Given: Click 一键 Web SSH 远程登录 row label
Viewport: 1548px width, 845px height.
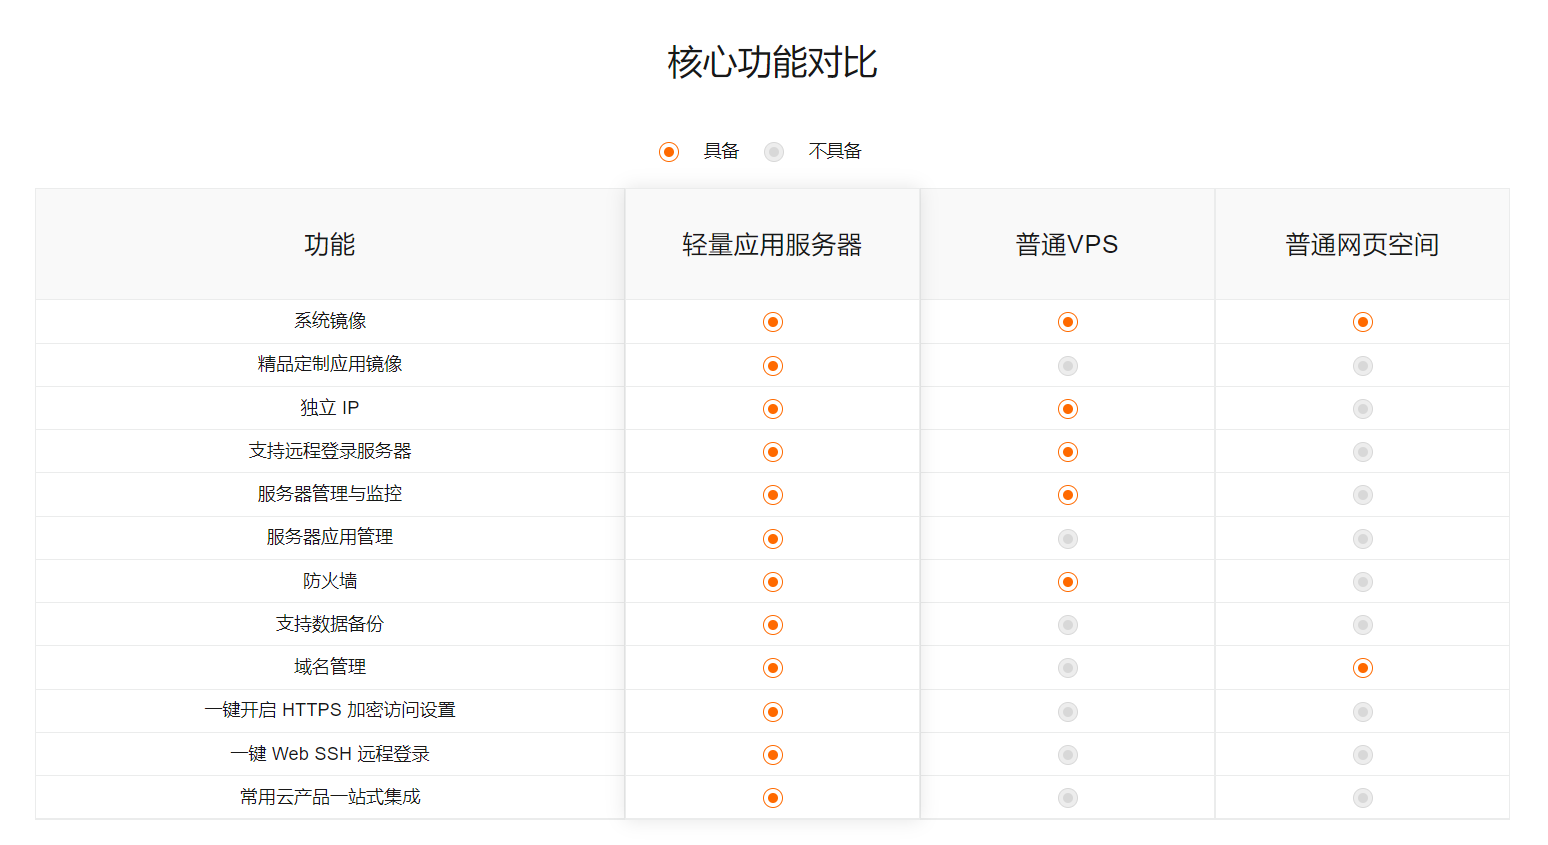Looking at the screenshot, I should coord(330,754).
